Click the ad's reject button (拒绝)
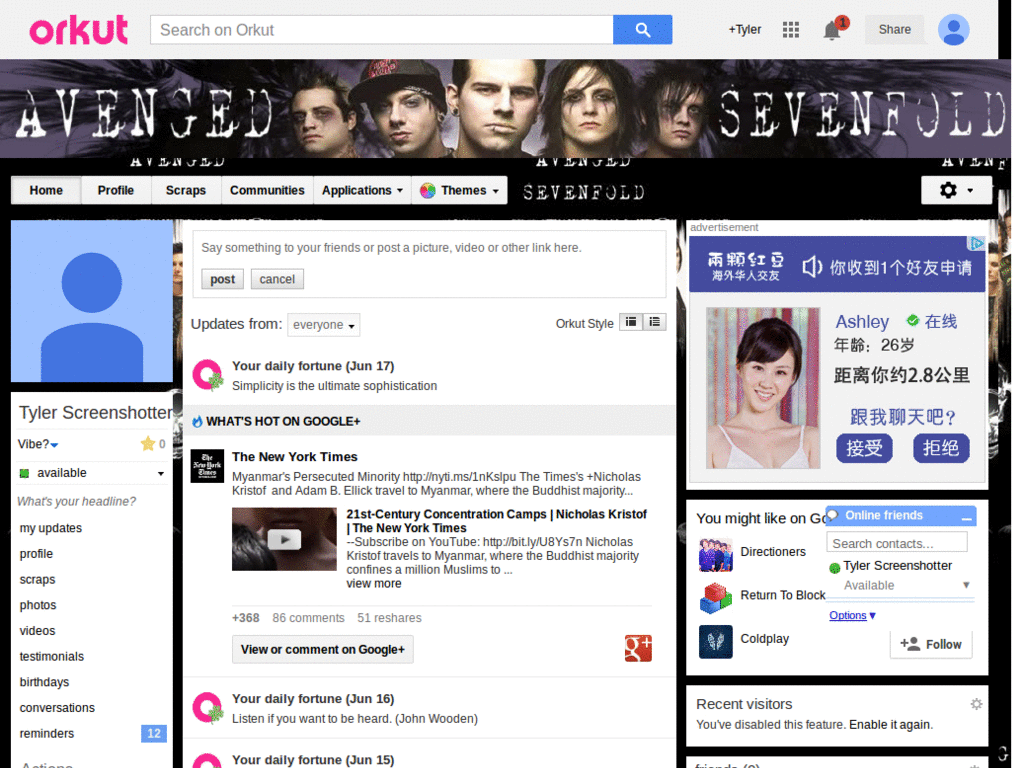The image size is (1024, 768). pos(940,448)
